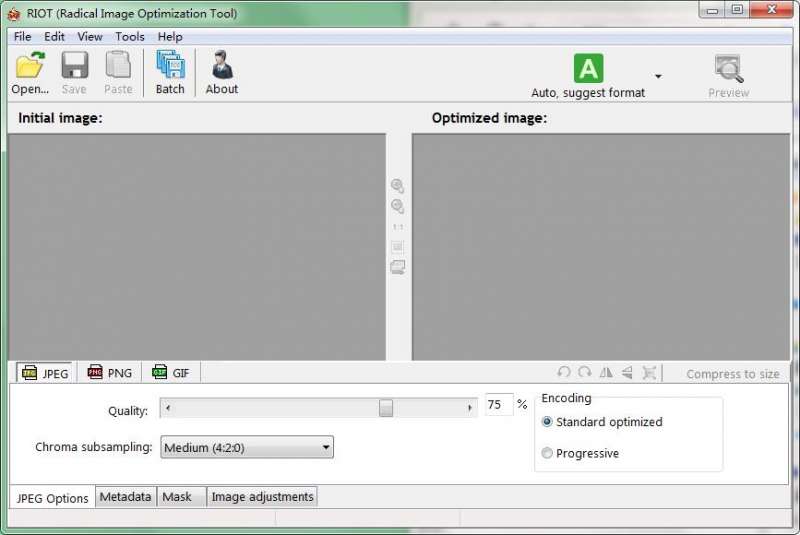This screenshot has width=800, height=535.
Task: Switch to the Image adjustments tab
Action: coord(262,497)
